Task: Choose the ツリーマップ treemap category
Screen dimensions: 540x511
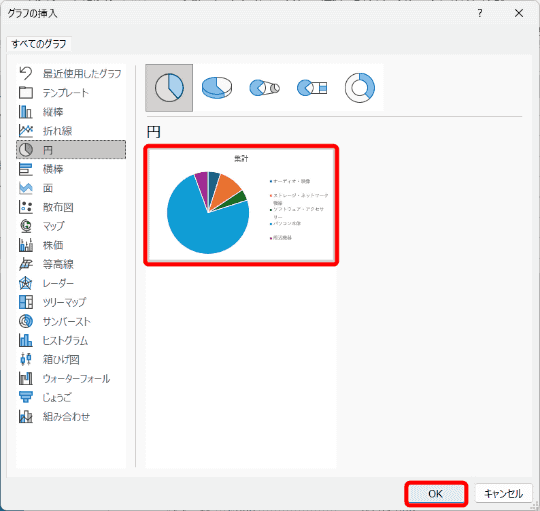Action: [71, 302]
